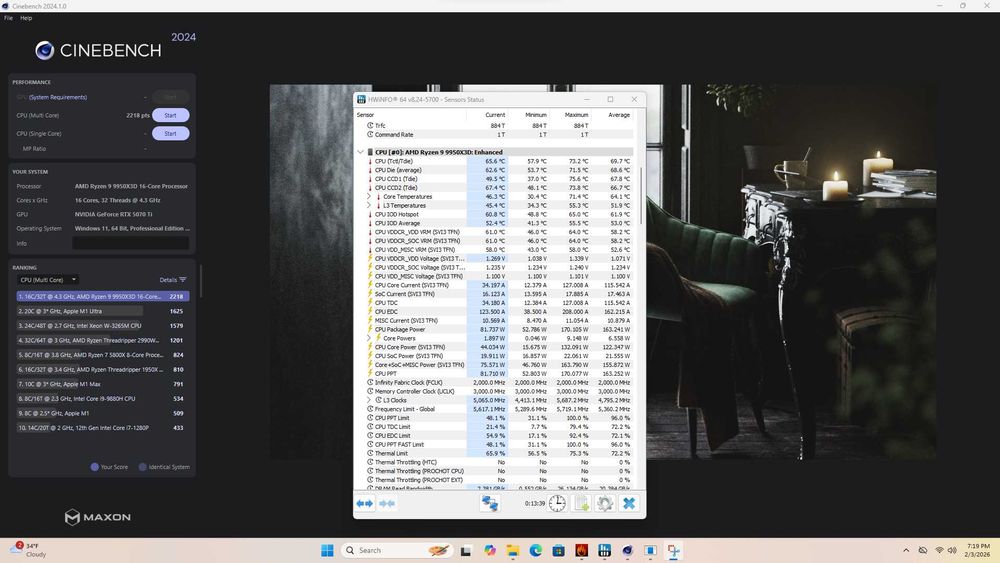
Task: Open Microsoft Store from the taskbar
Action: pos(558,550)
